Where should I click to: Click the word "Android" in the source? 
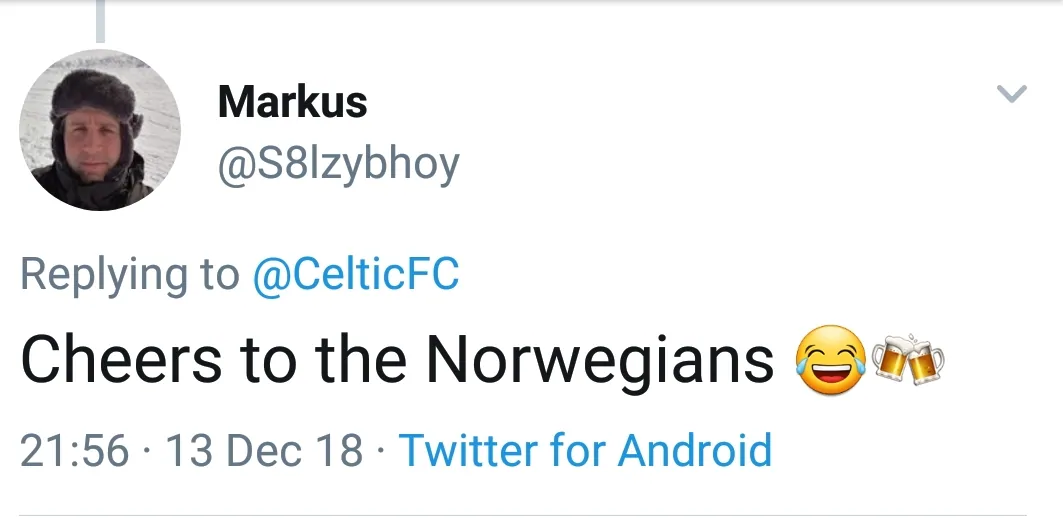click(x=695, y=451)
